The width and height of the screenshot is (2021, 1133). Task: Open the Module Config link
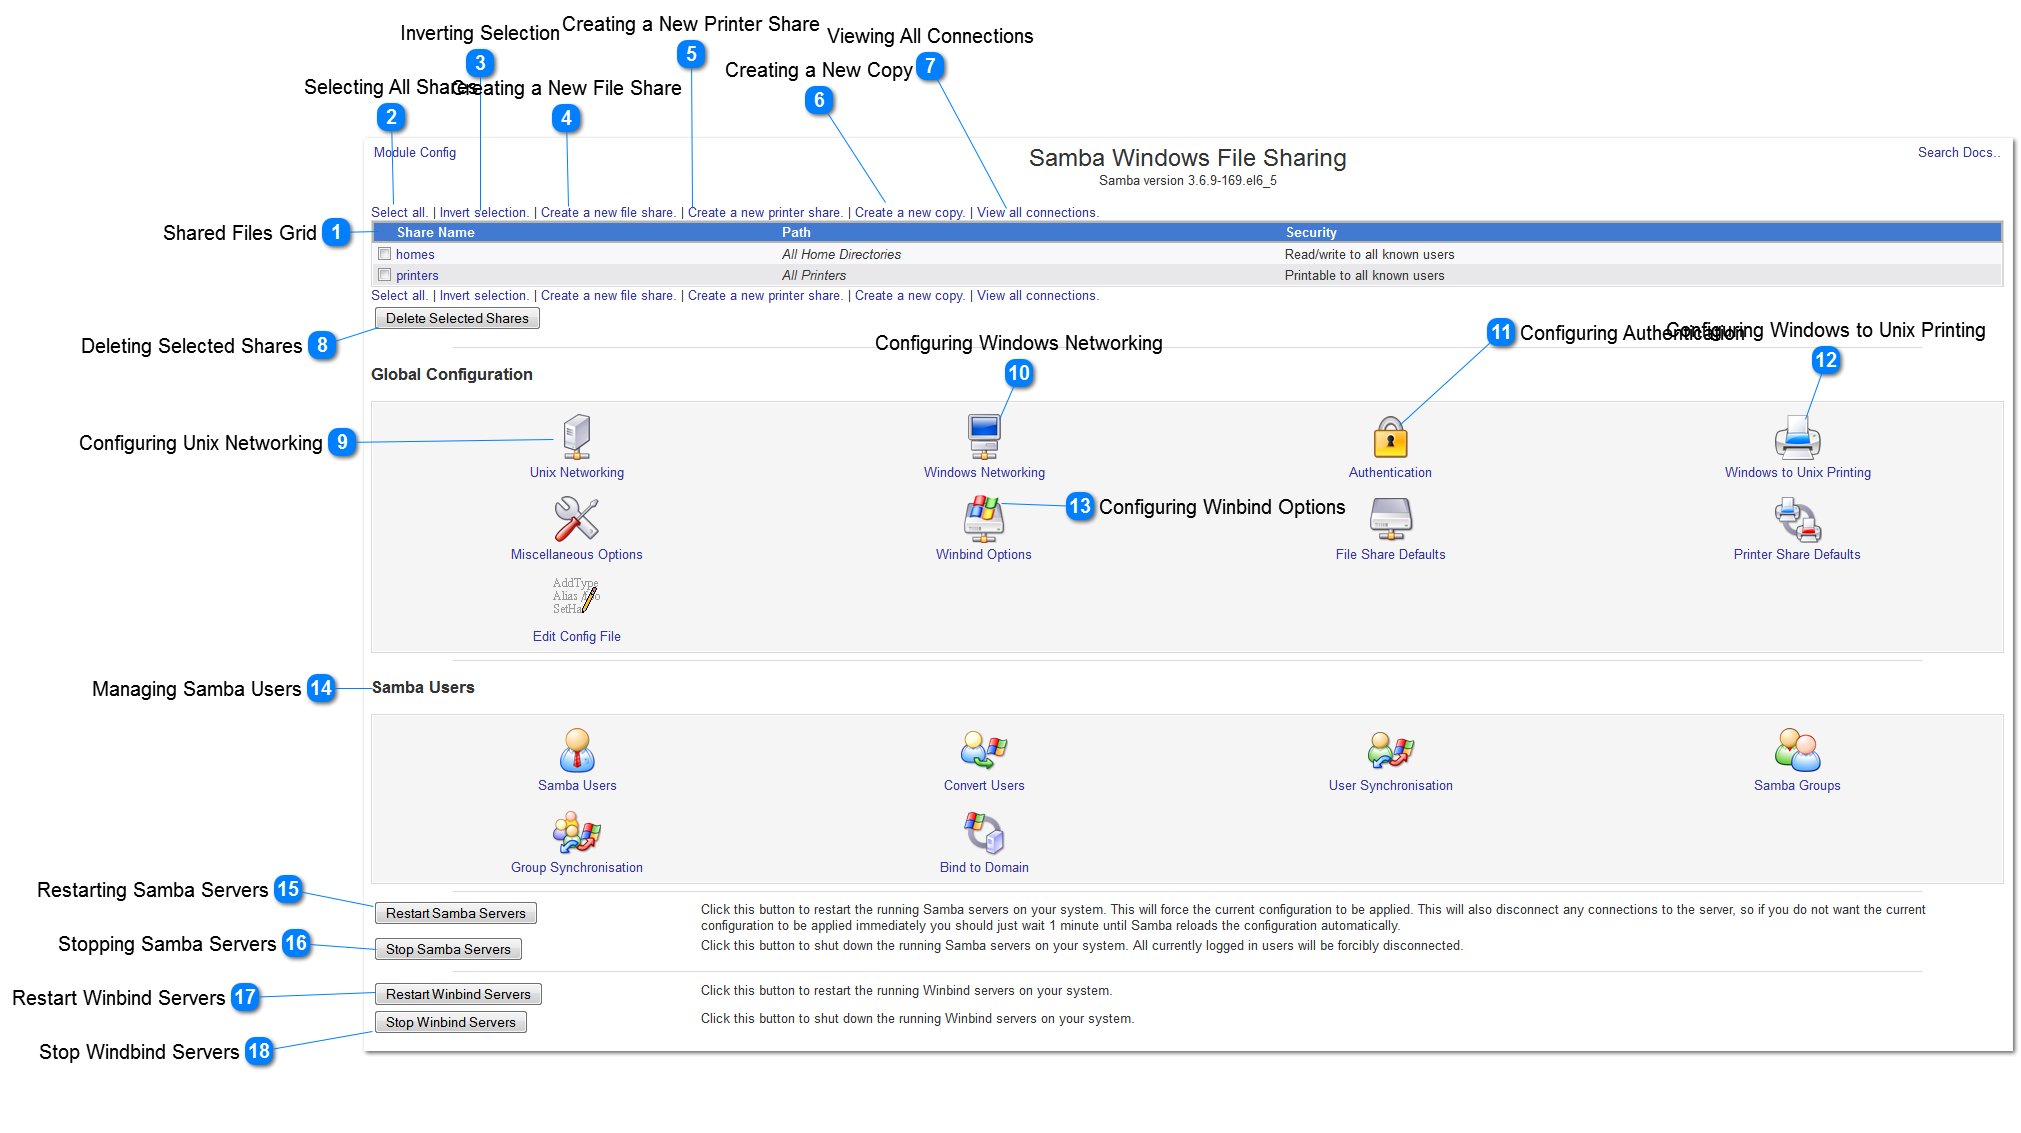click(415, 153)
